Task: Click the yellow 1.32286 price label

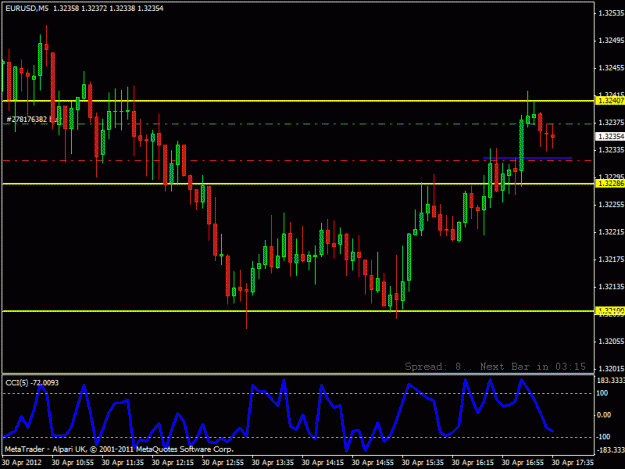Action: 610,183
